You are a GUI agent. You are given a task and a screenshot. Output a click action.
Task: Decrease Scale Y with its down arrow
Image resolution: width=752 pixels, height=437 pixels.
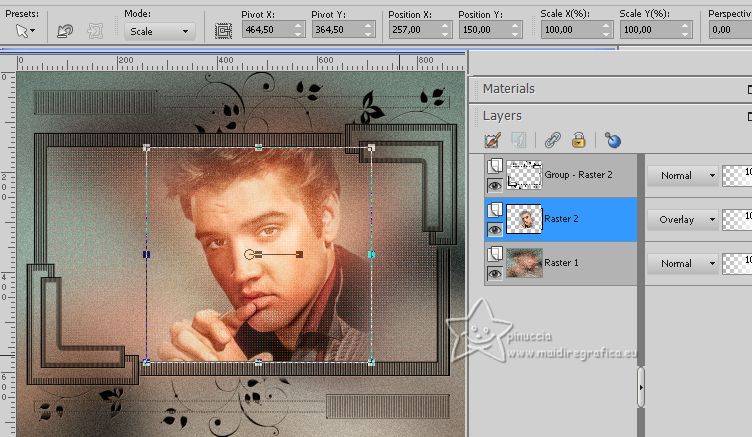click(x=685, y=34)
